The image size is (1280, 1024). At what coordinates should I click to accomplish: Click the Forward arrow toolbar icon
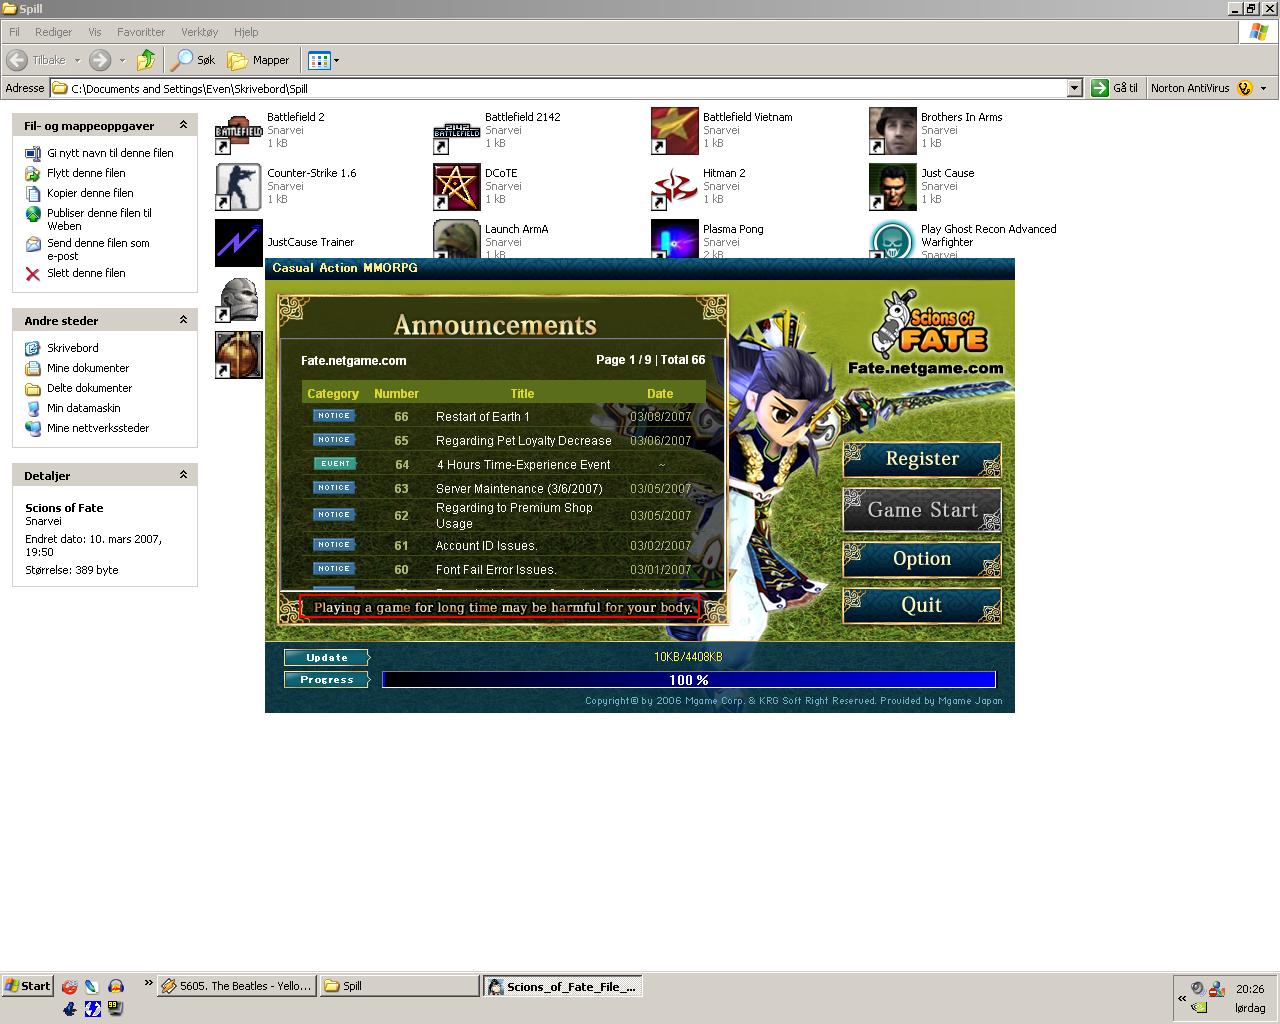(100, 60)
